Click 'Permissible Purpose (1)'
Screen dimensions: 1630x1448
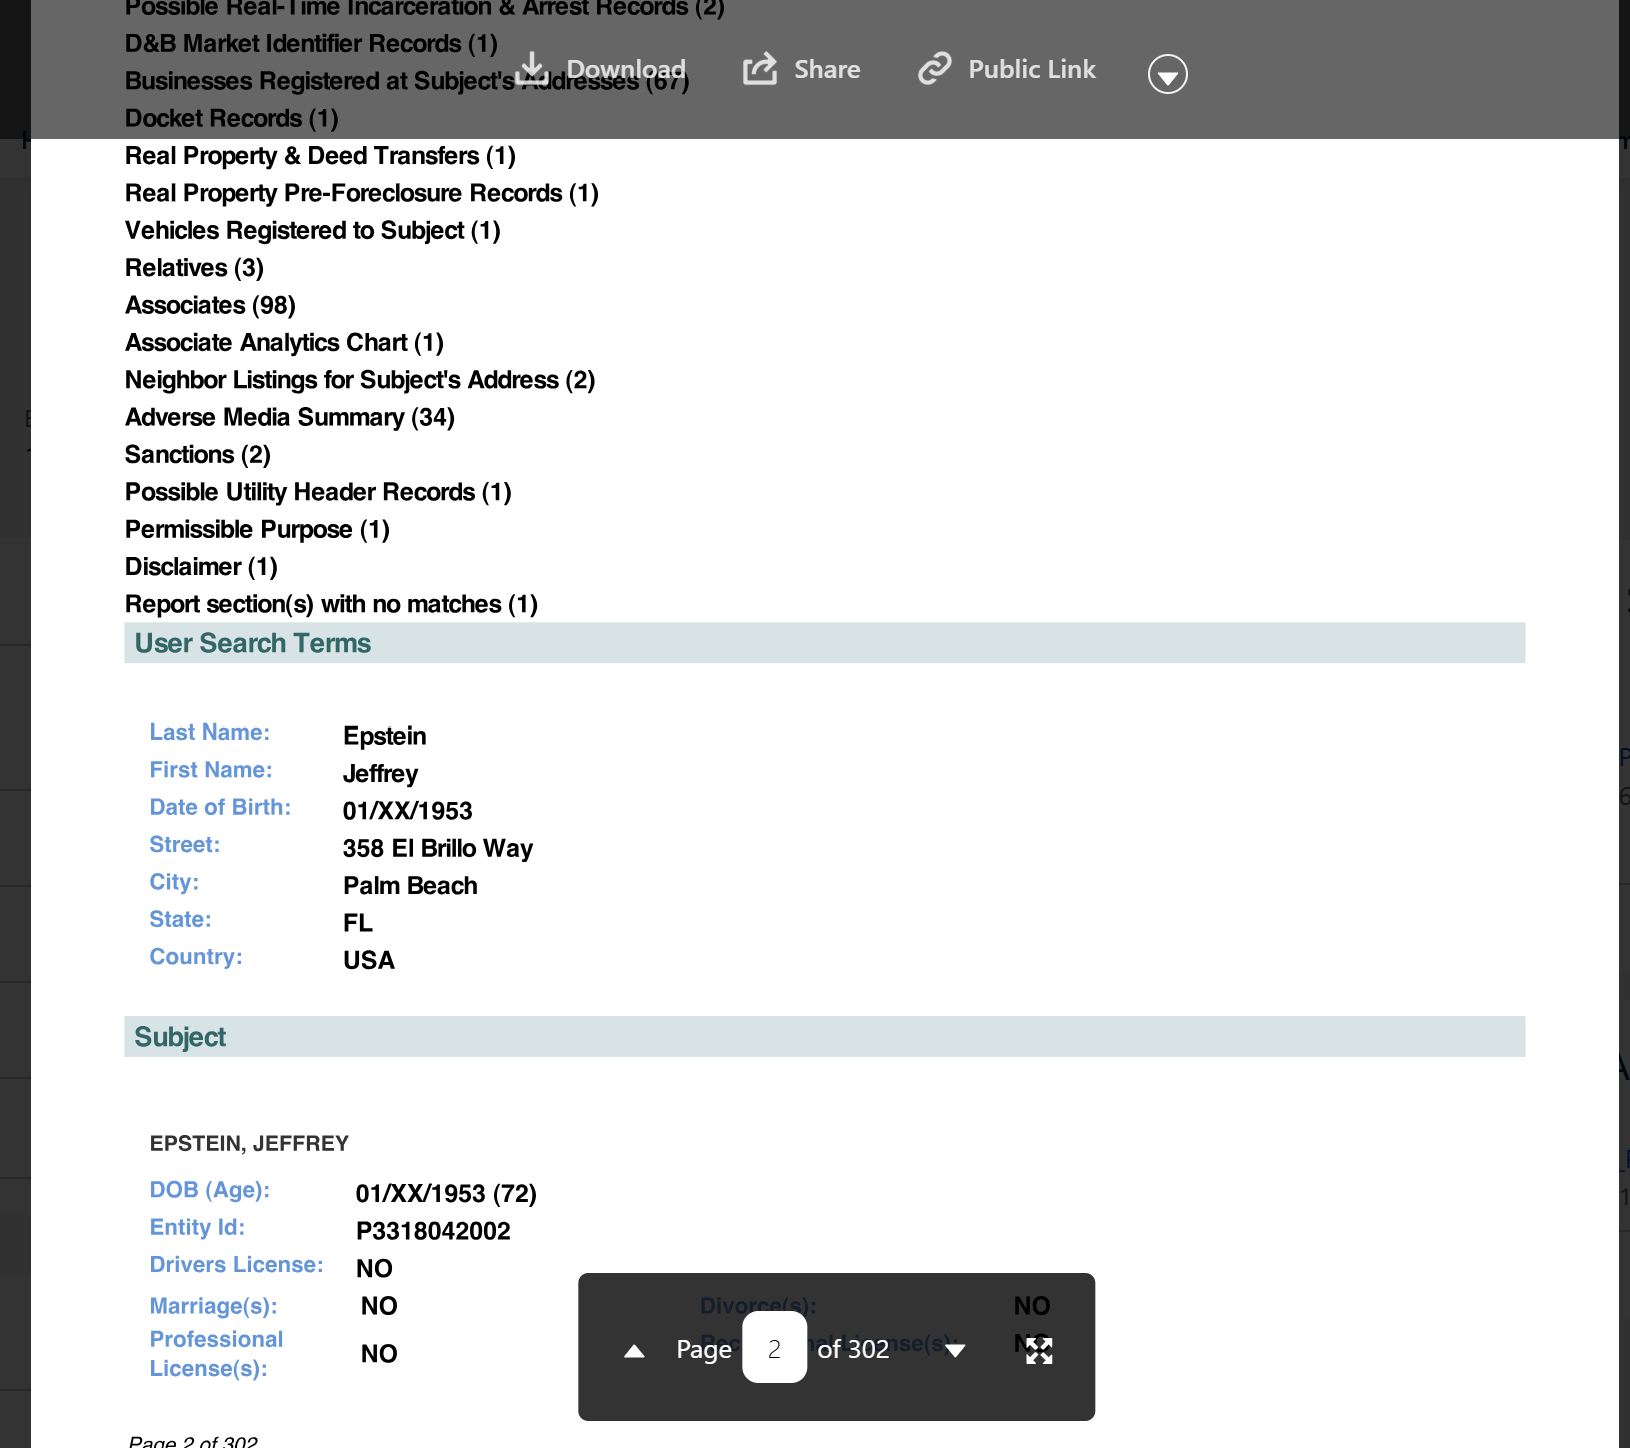(257, 529)
